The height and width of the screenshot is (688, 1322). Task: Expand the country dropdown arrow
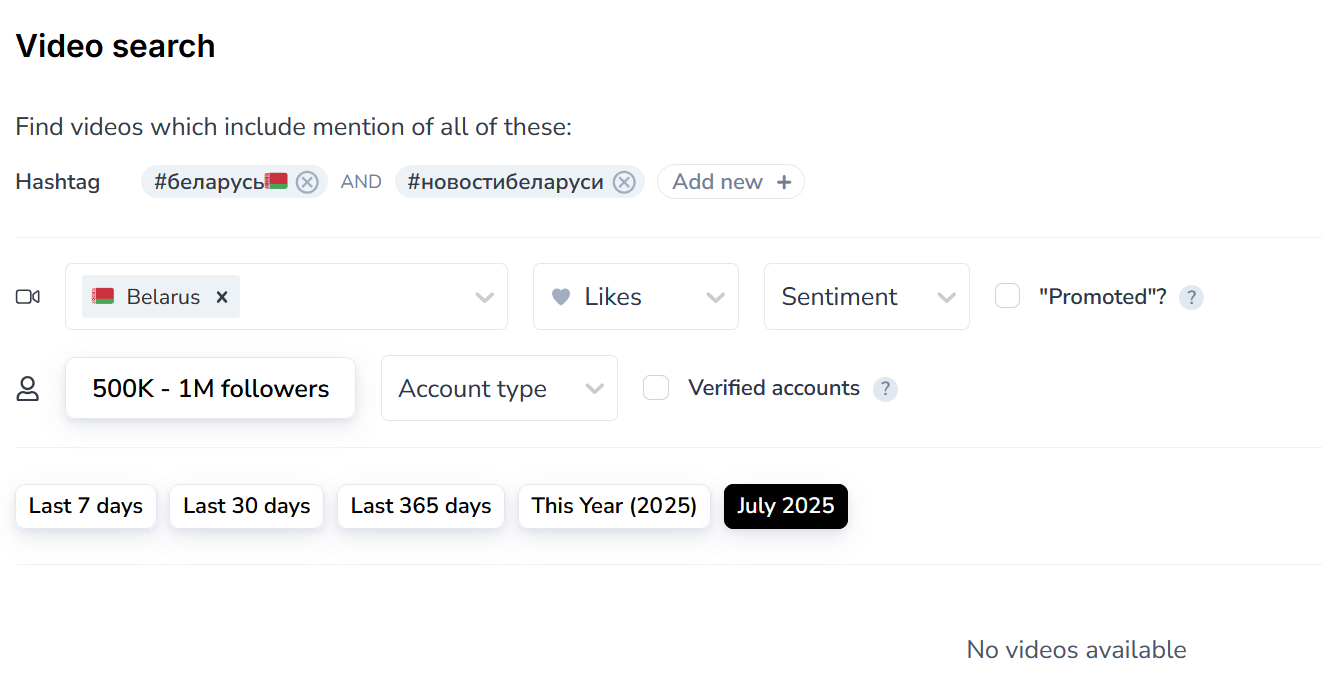[x=485, y=297]
